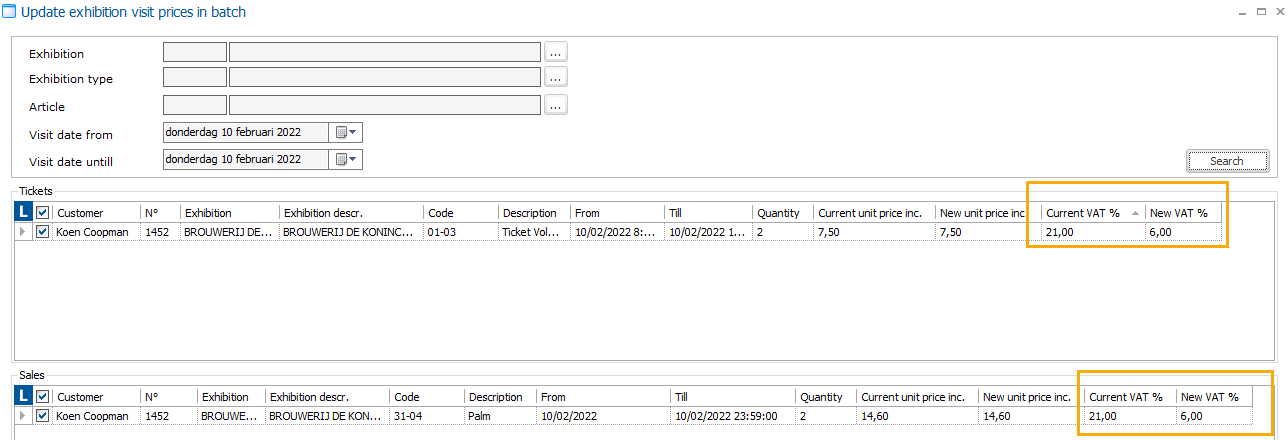Open the Exhibition type lookup ellipsis button
The image size is (1288, 440).
(x=556, y=77)
